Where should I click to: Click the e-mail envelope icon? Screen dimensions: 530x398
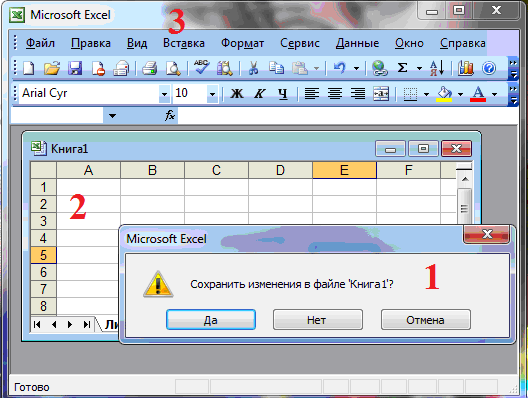tap(121, 68)
